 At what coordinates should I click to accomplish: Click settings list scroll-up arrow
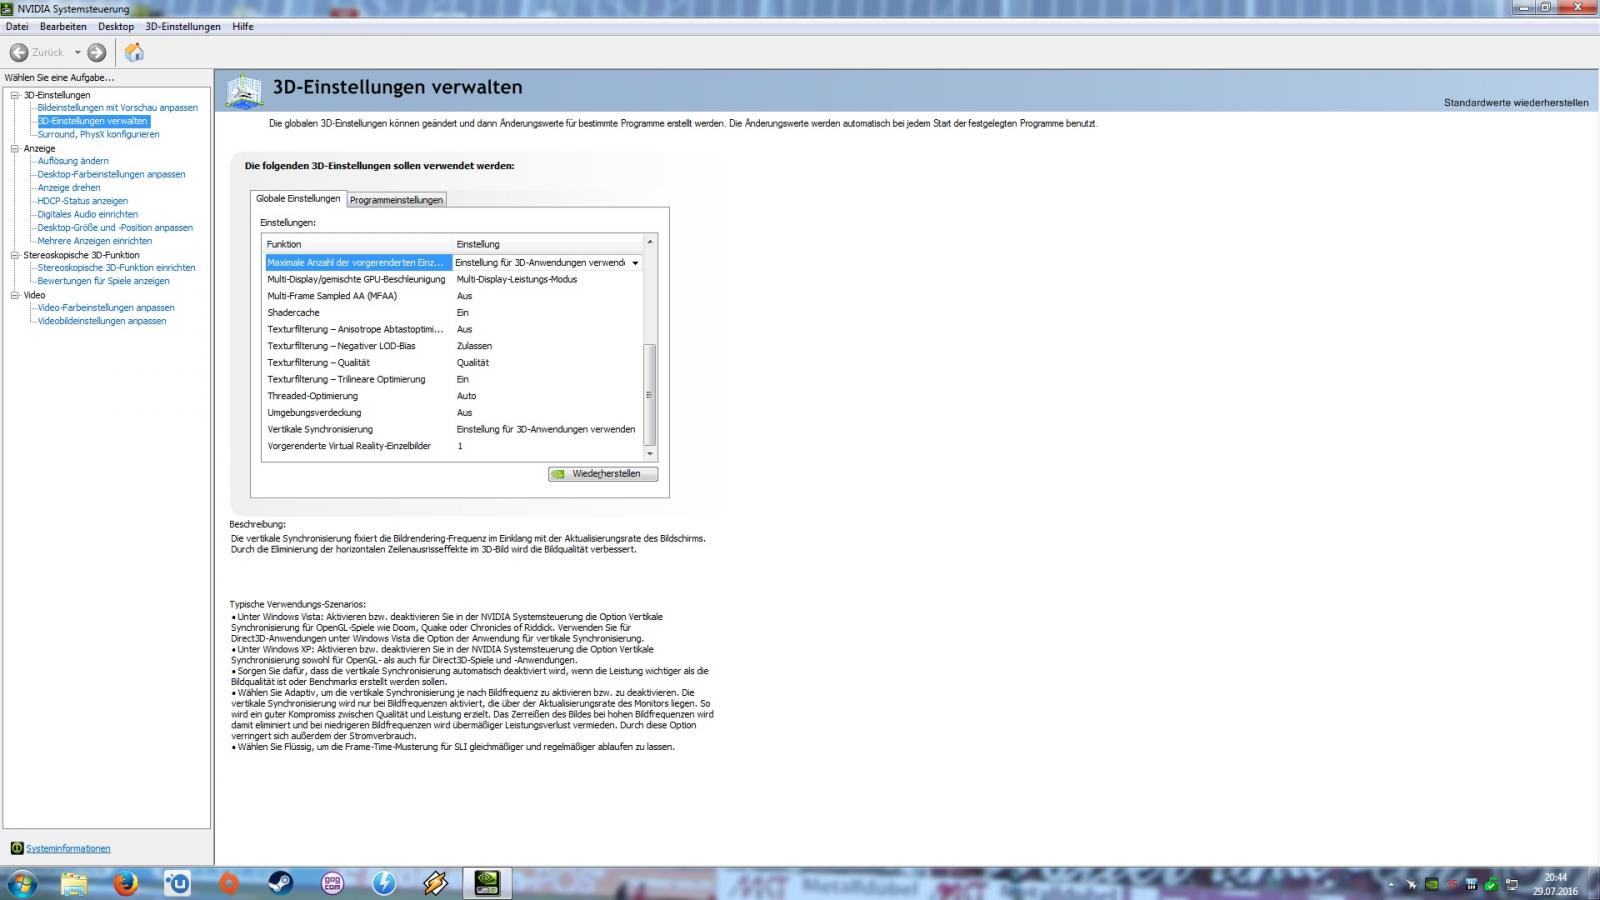(650, 242)
